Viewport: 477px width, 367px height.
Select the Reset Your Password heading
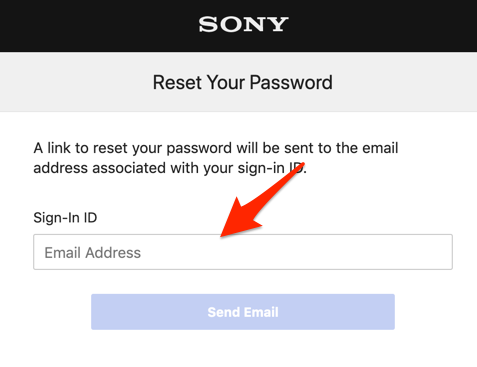pyautogui.click(x=243, y=82)
